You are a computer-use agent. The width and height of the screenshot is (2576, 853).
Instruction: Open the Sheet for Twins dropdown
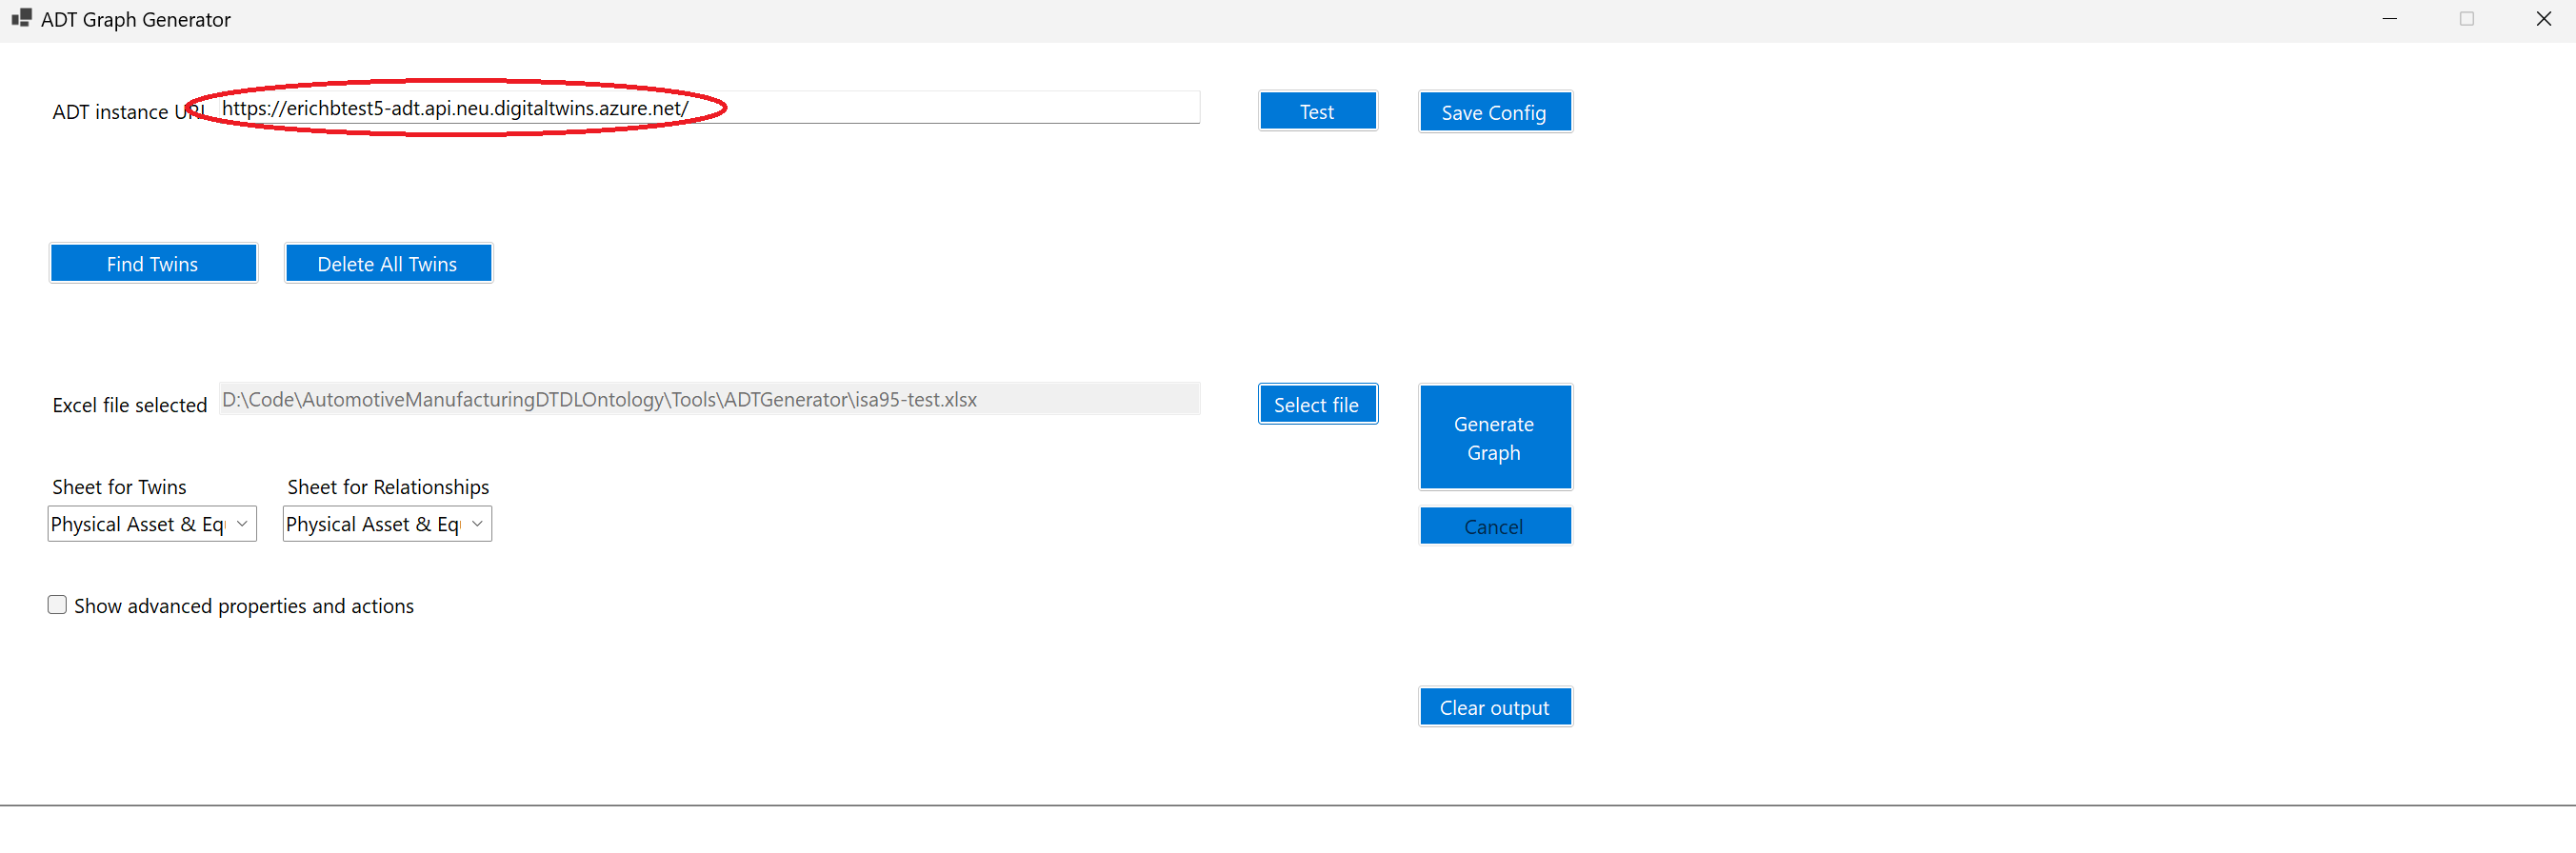(152, 524)
